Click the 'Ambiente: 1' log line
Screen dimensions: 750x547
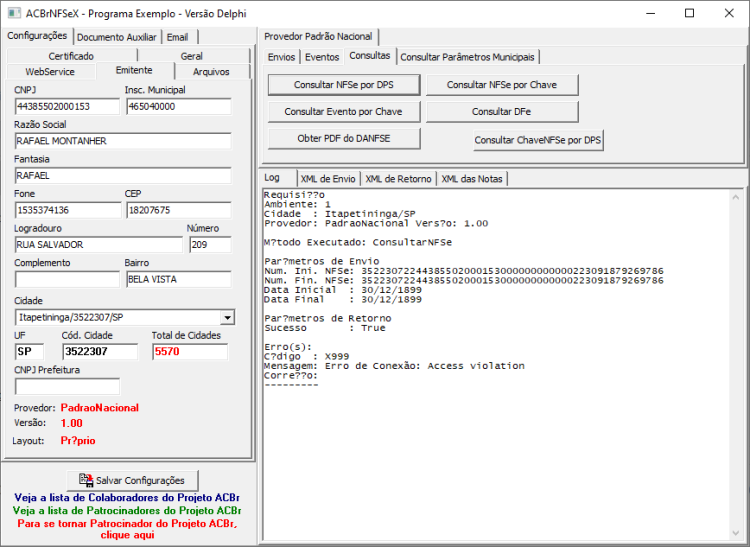(x=297, y=204)
